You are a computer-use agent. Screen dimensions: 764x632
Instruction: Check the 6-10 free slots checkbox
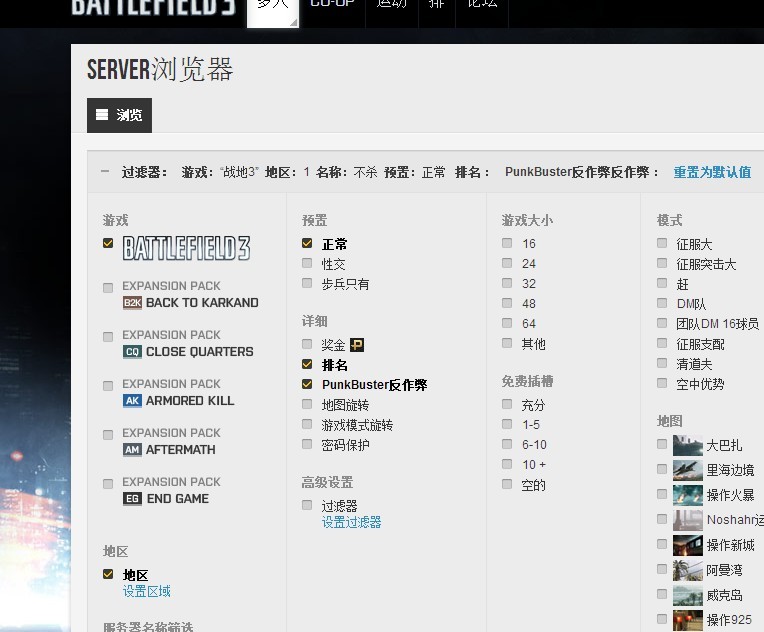pos(507,443)
